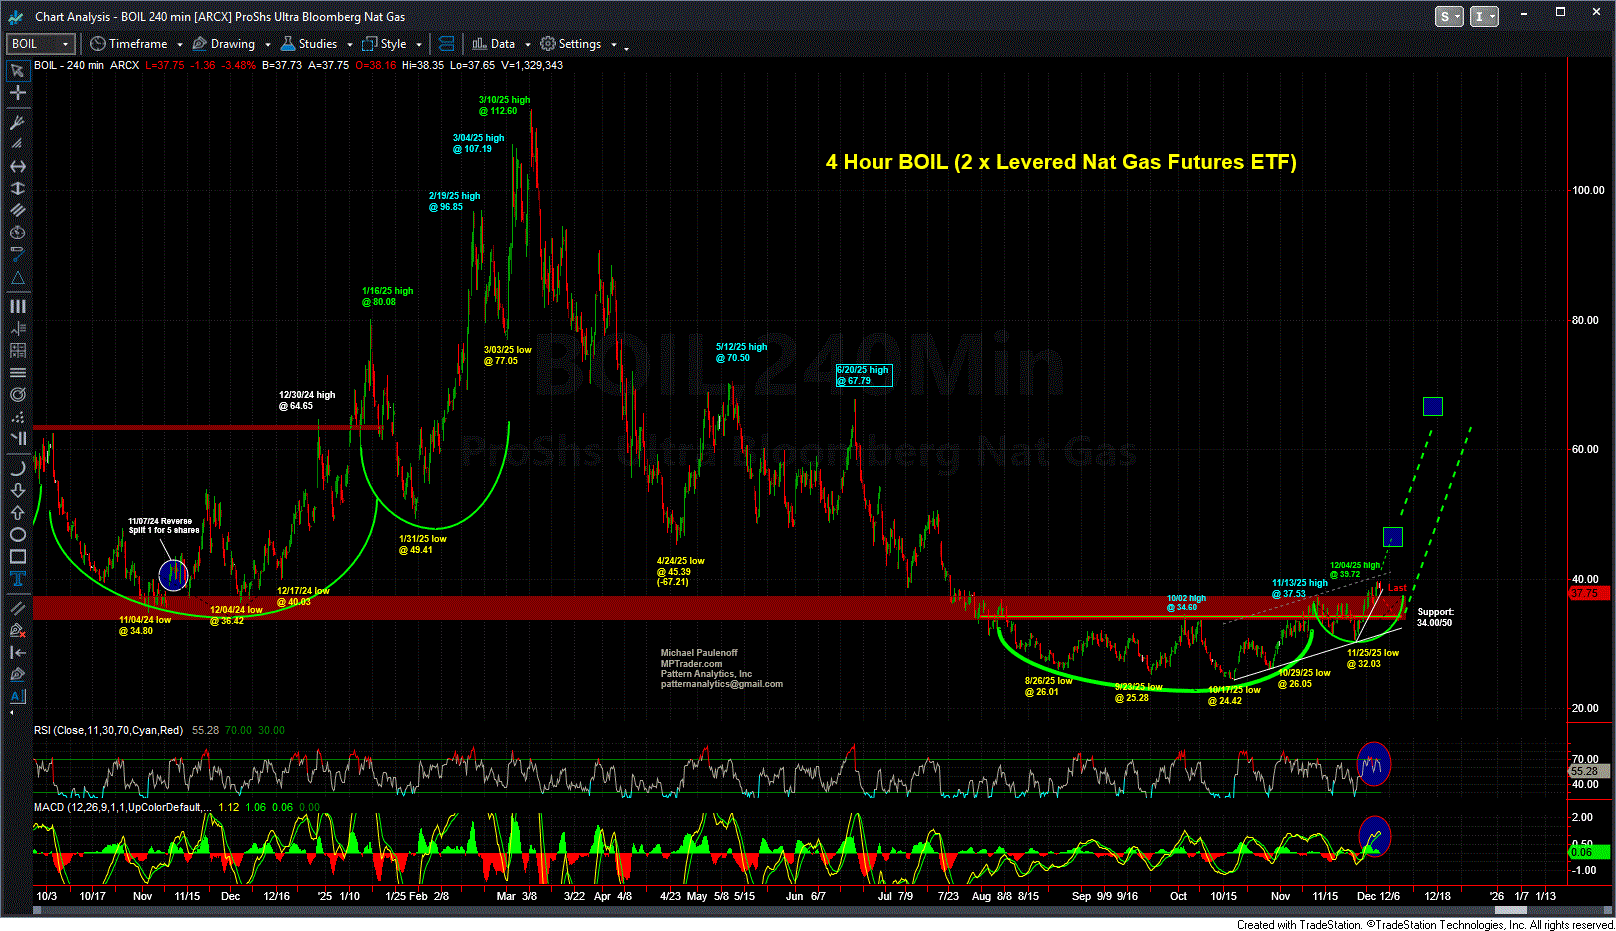Expand the Timeframe dropdown
1616x931 pixels.
point(137,44)
